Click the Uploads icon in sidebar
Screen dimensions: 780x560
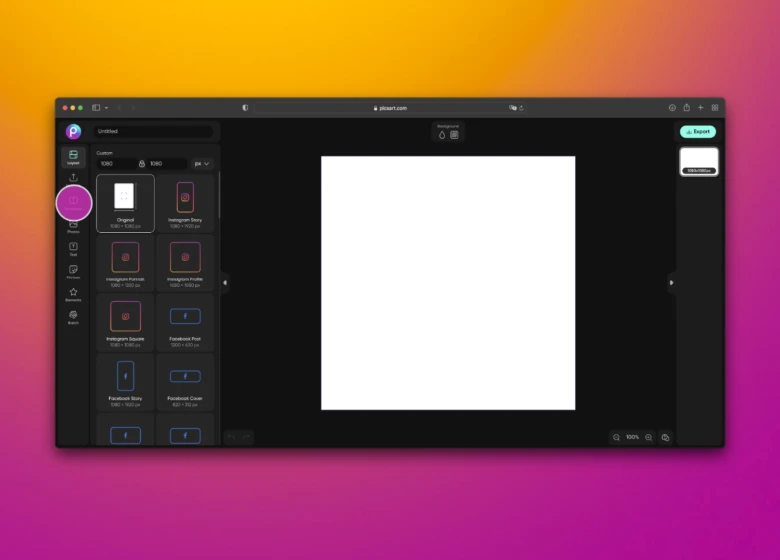[73, 178]
